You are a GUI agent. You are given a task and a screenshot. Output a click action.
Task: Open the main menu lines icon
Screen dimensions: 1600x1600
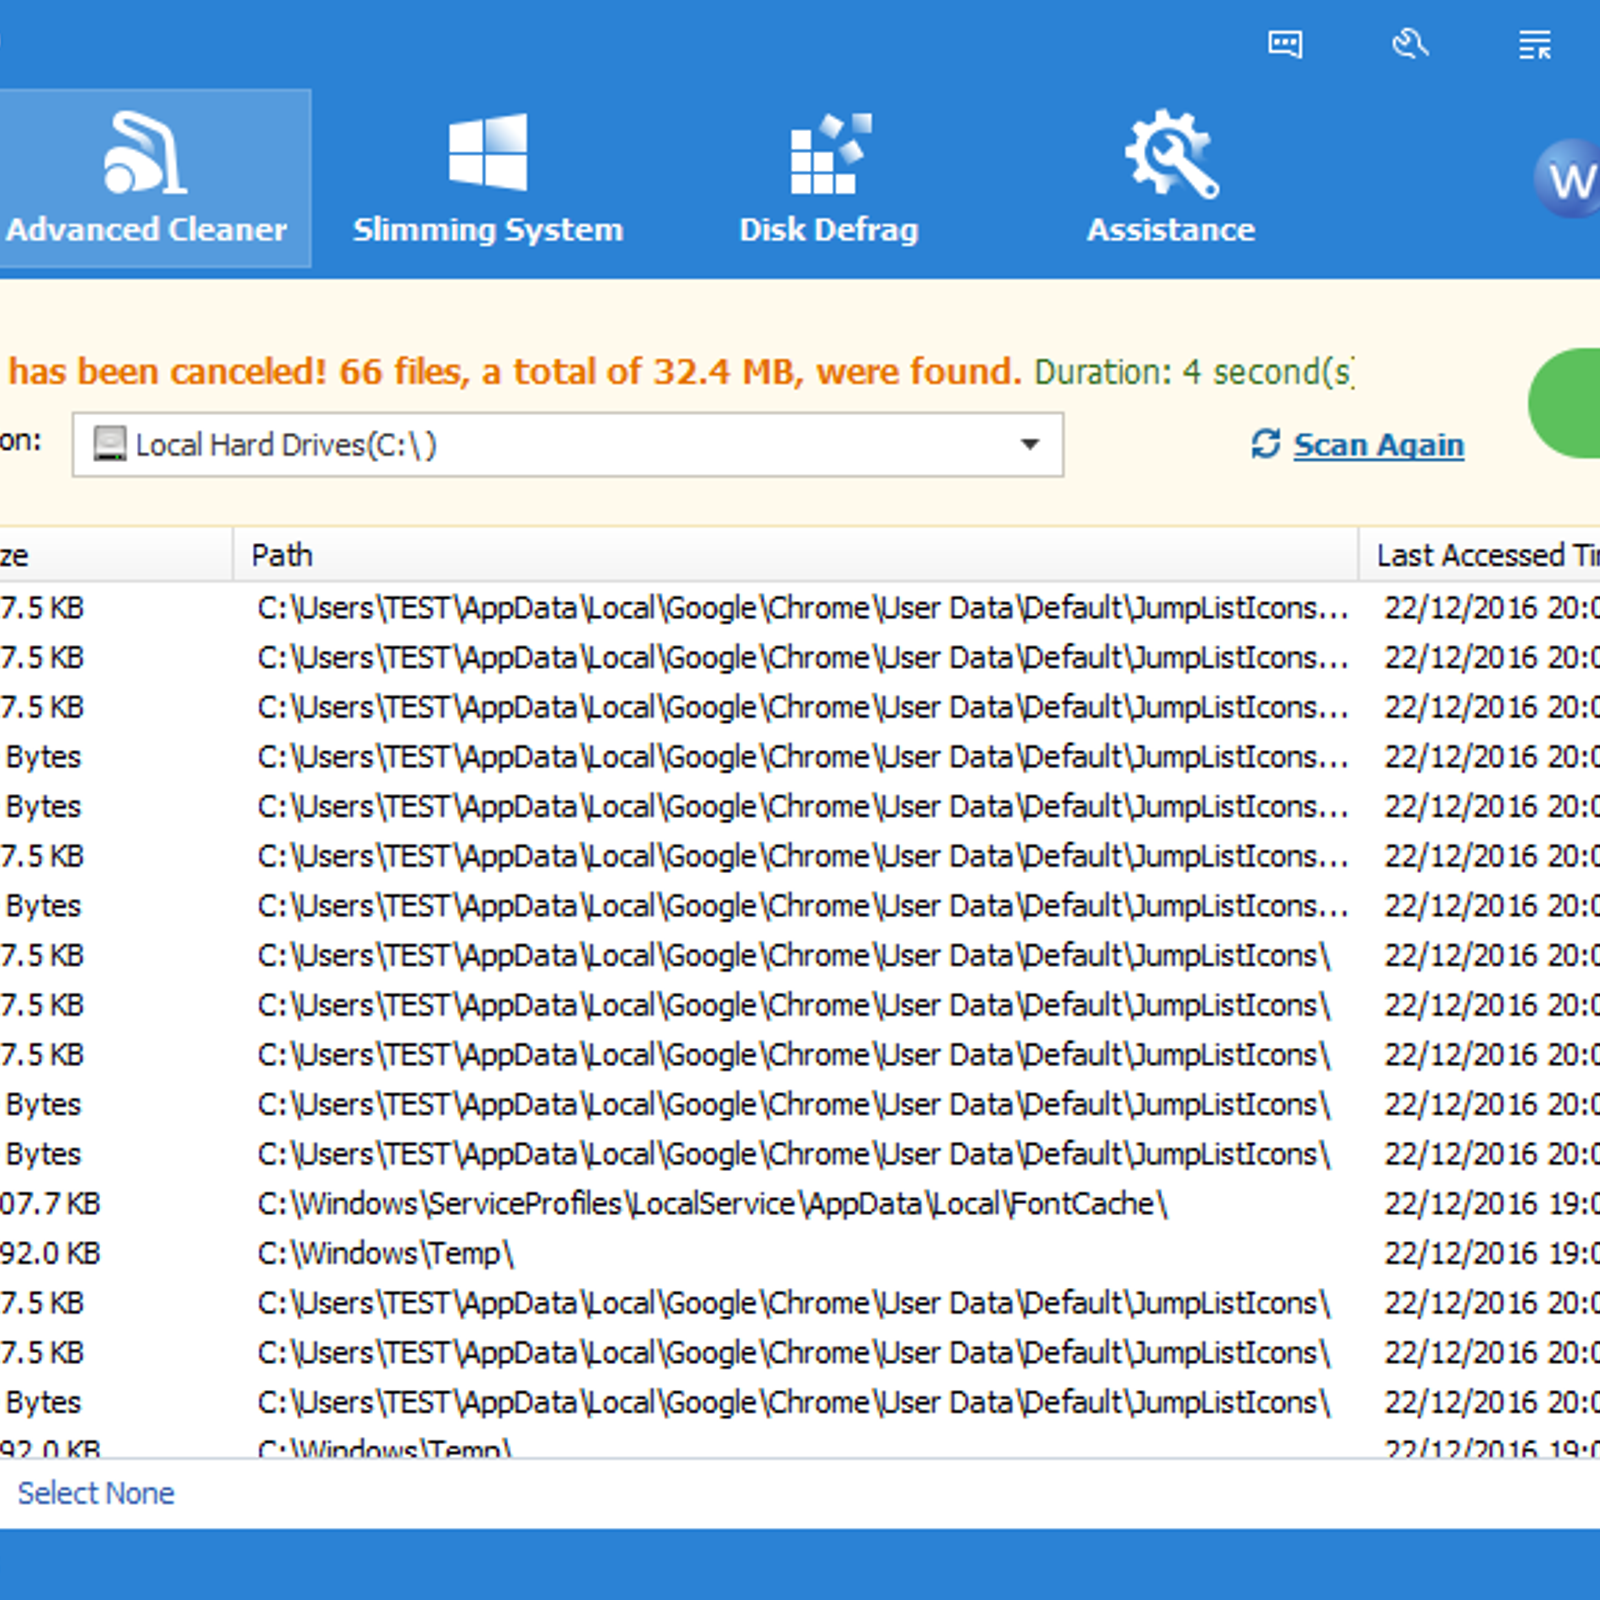(1534, 45)
